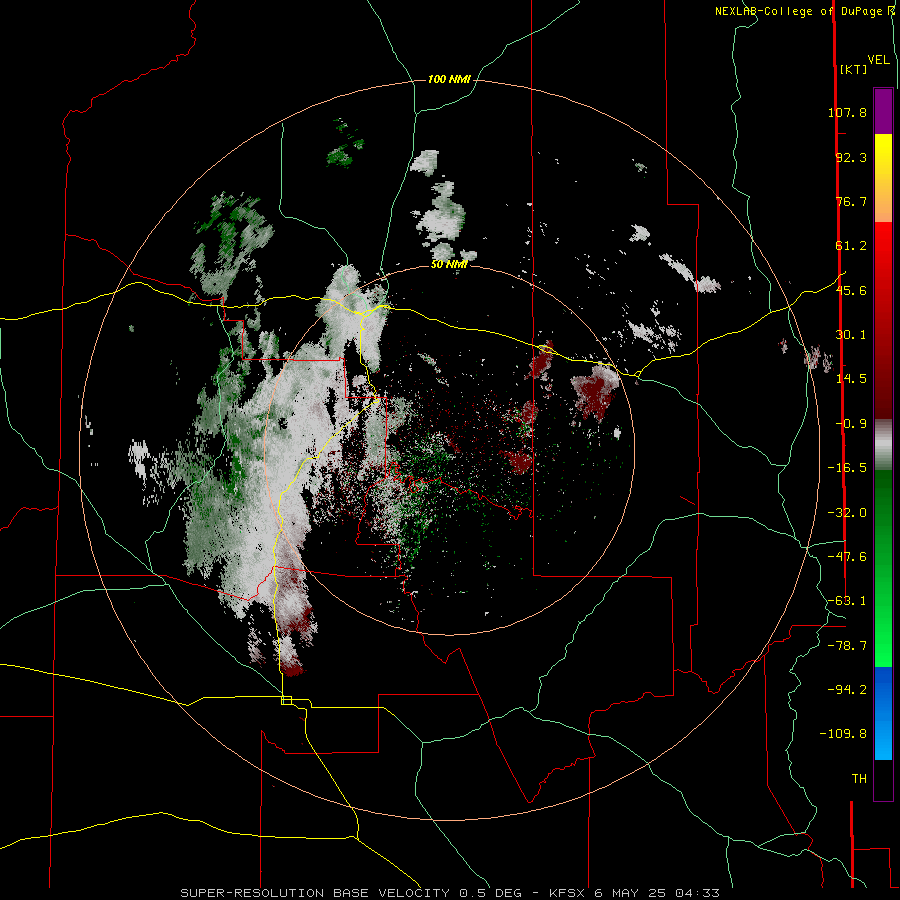This screenshot has height=900, width=900.
Task: Select the -32.0 velocity scale value
Action: pyautogui.click(x=847, y=513)
